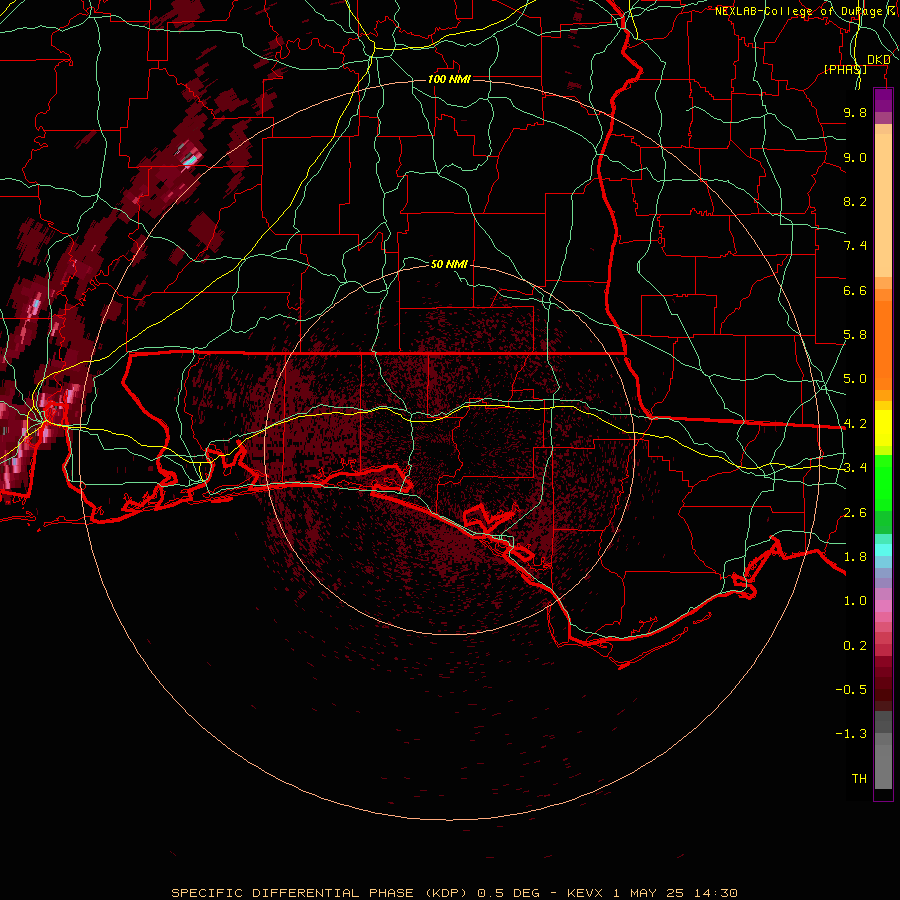Click the 9.8 value on the color scale

tap(855, 112)
